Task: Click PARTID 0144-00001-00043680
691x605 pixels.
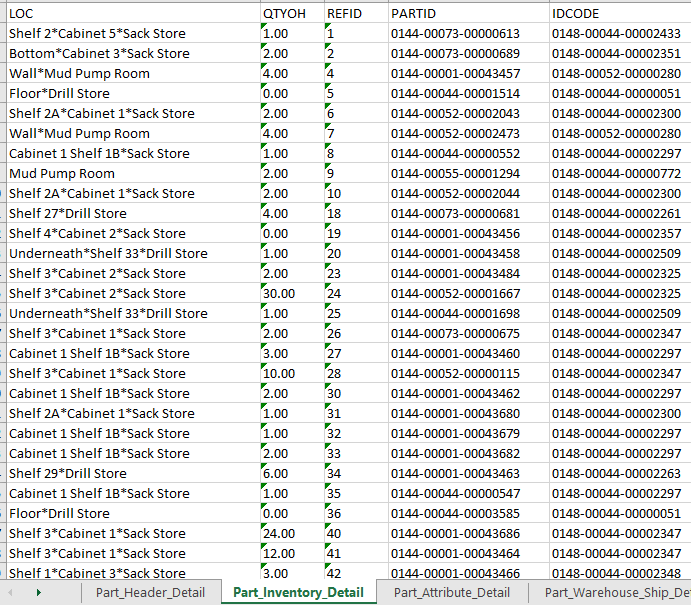Action: tap(468, 413)
